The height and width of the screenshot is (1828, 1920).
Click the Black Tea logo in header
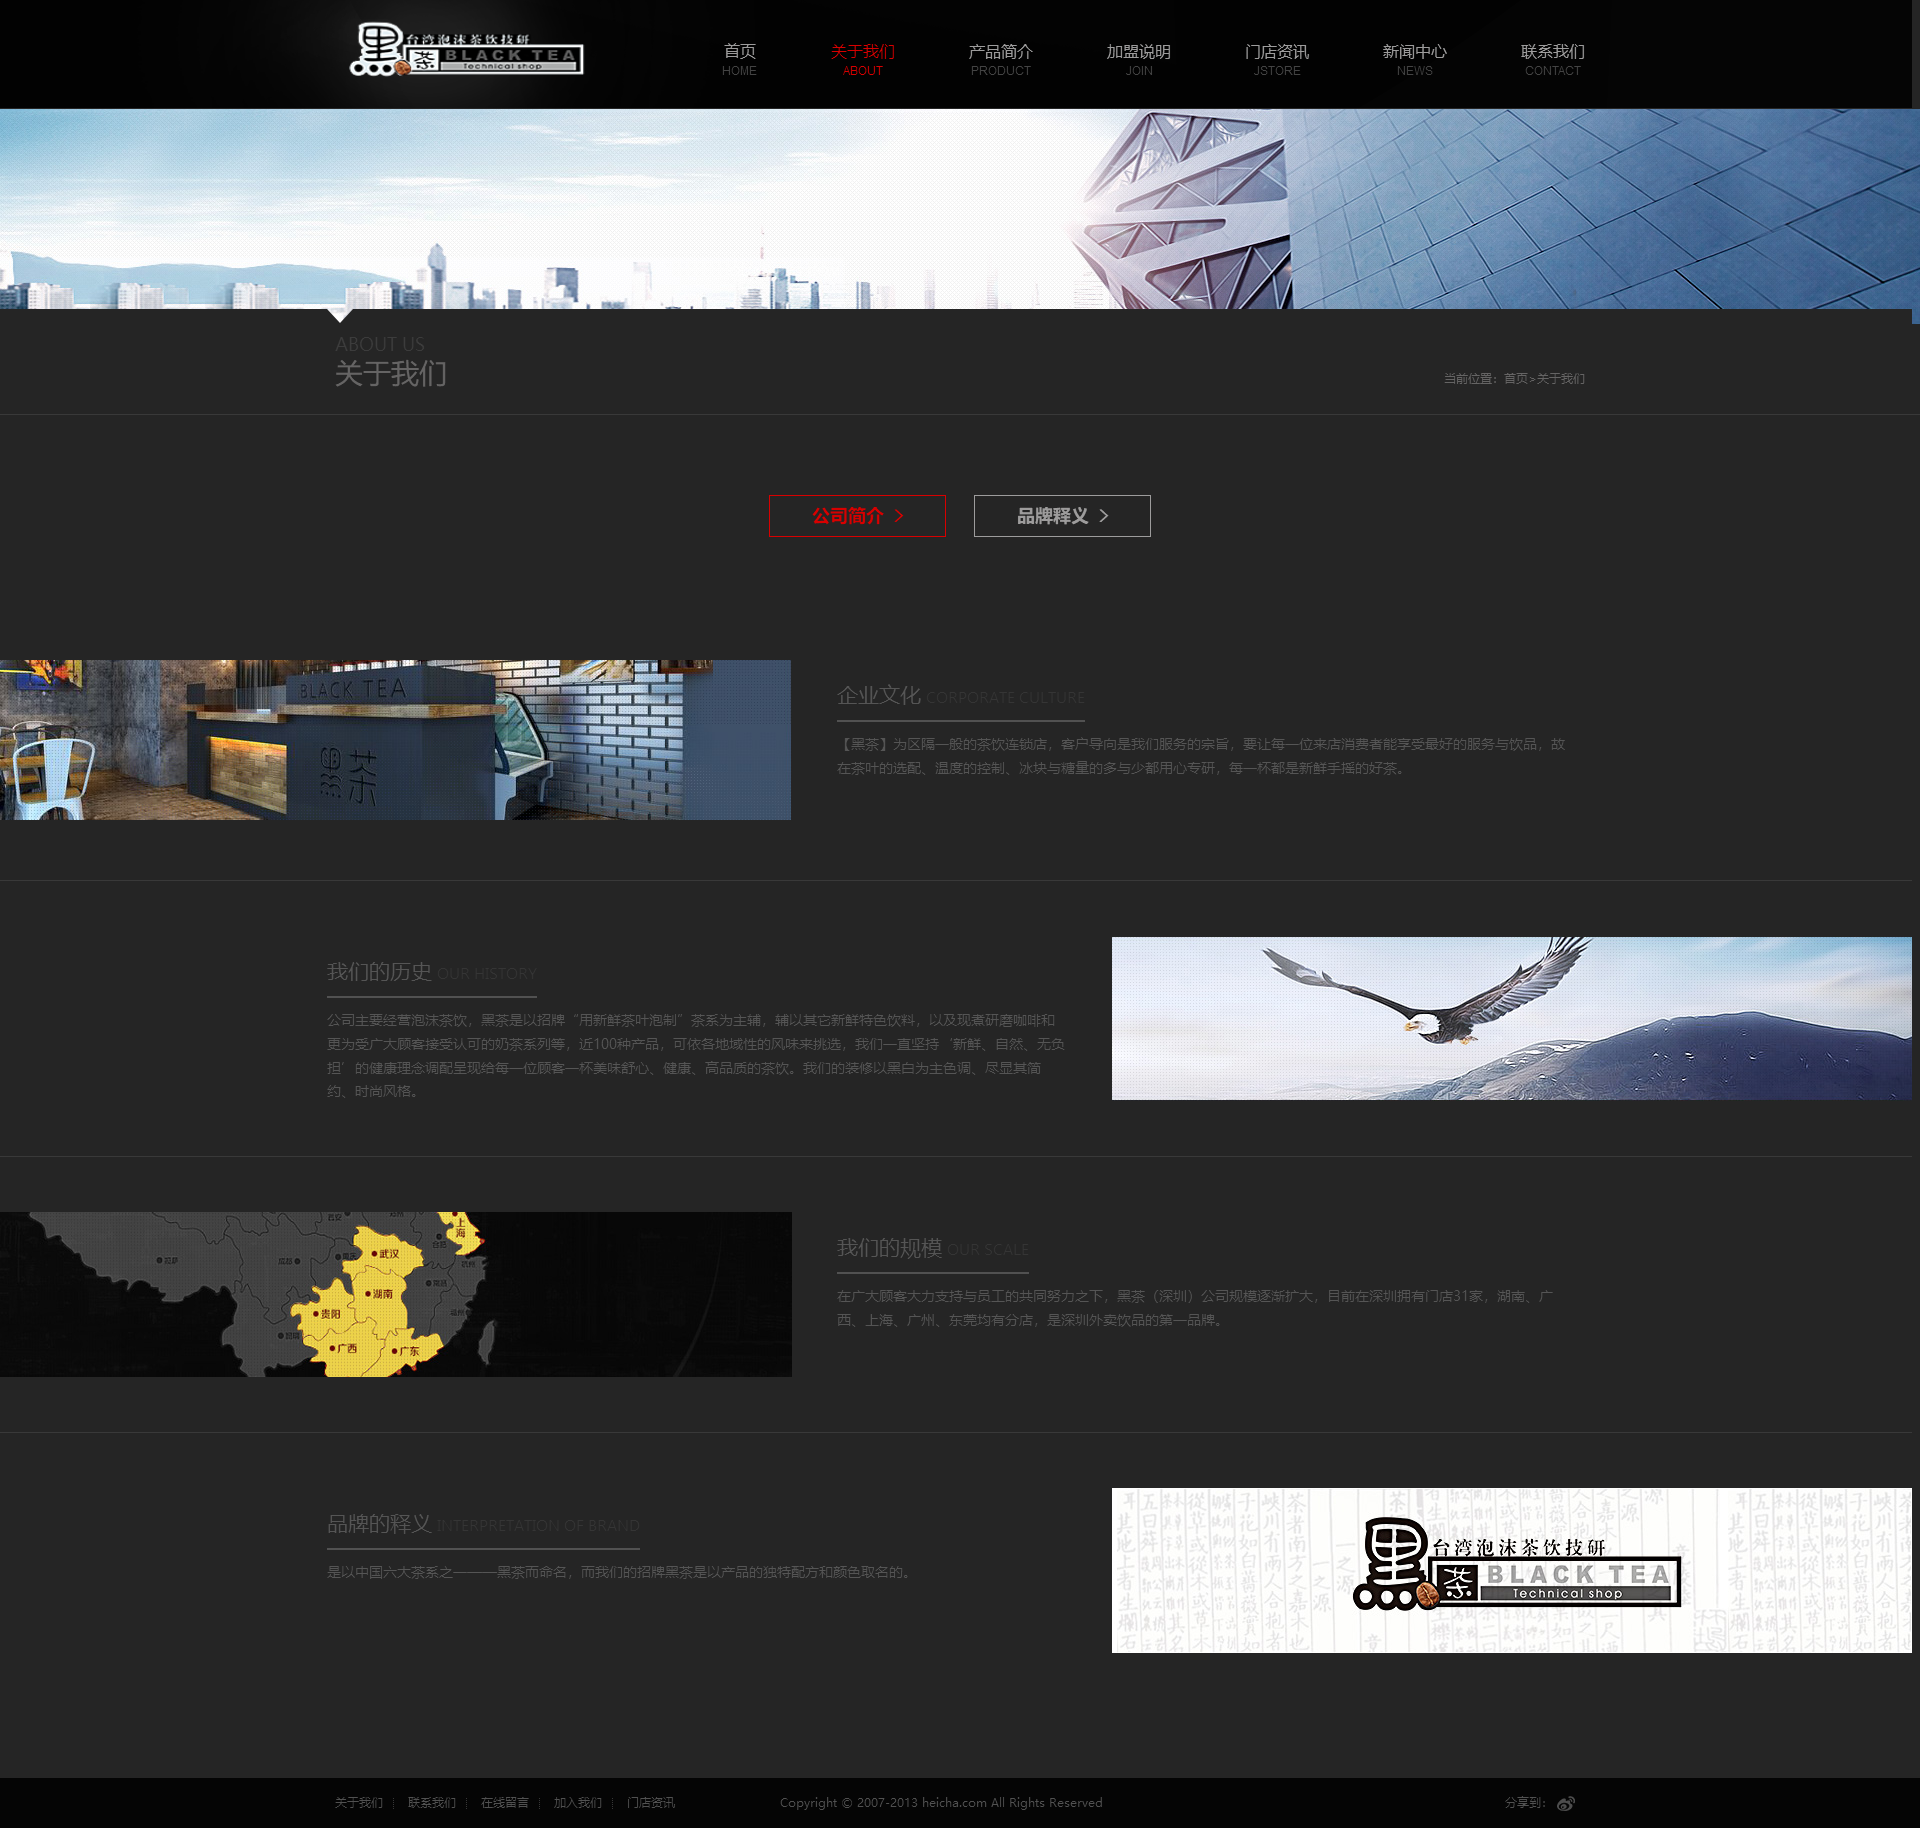pyautogui.click(x=466, y=51)
